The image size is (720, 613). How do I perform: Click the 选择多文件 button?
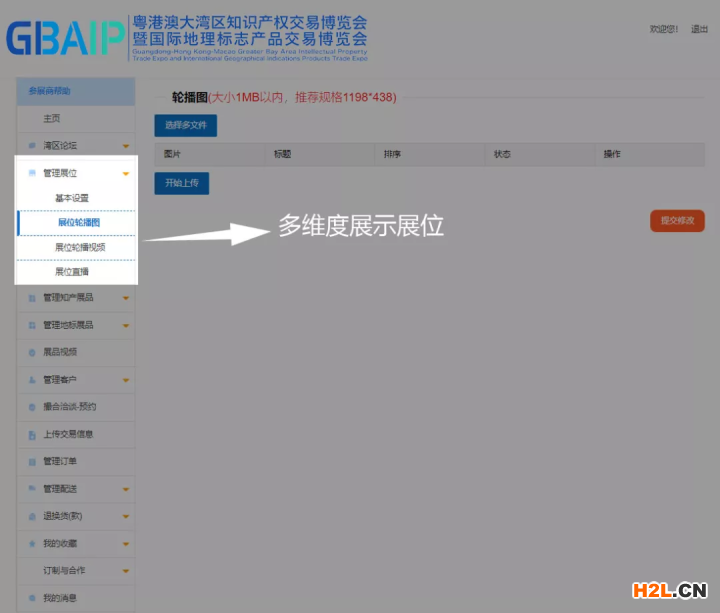[186, 125]
